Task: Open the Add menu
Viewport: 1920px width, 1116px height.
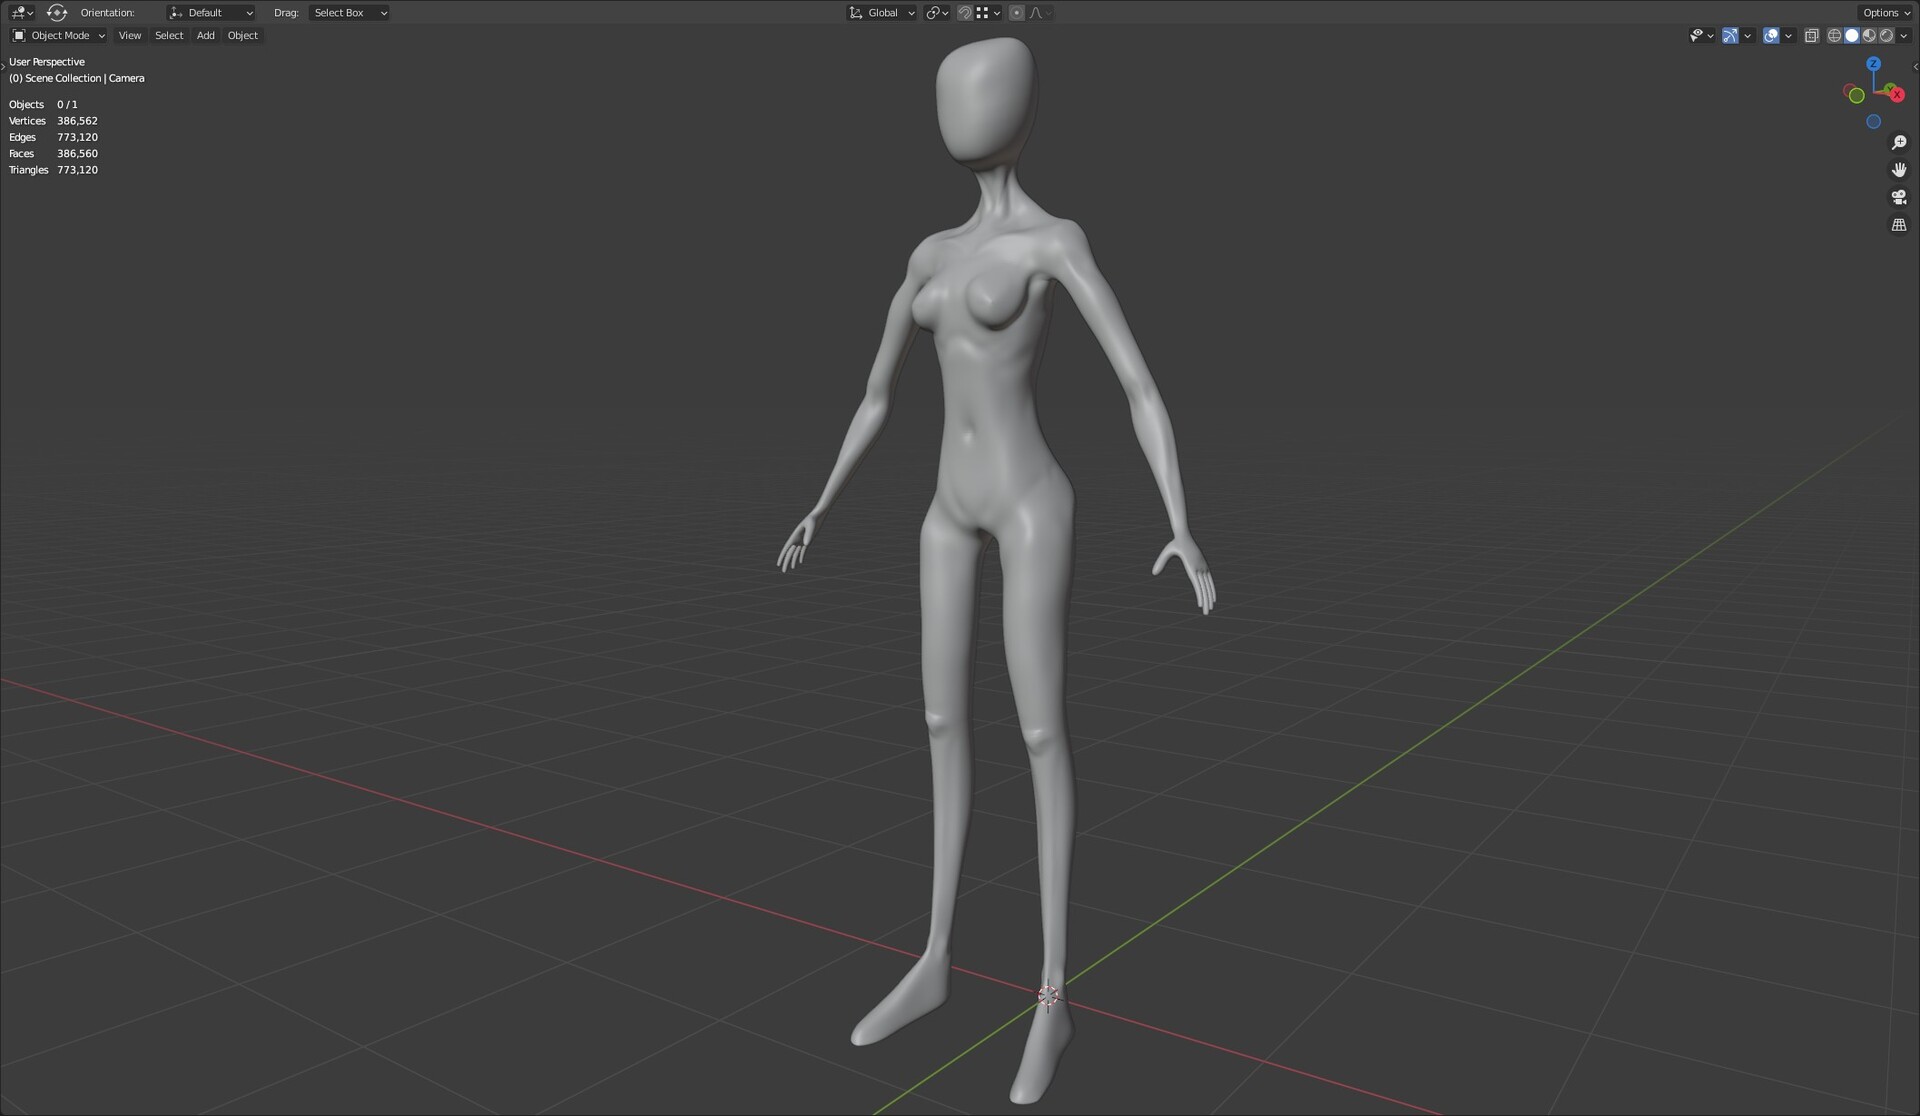Action: point(205,36)
